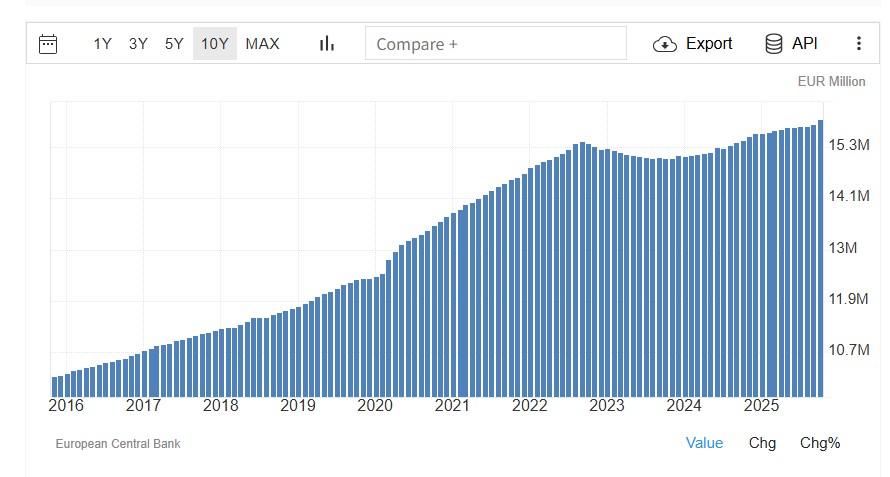Screen dimensions: 890x477
Task: Select the 3Y time range
Action: click(x=138, y=44)
